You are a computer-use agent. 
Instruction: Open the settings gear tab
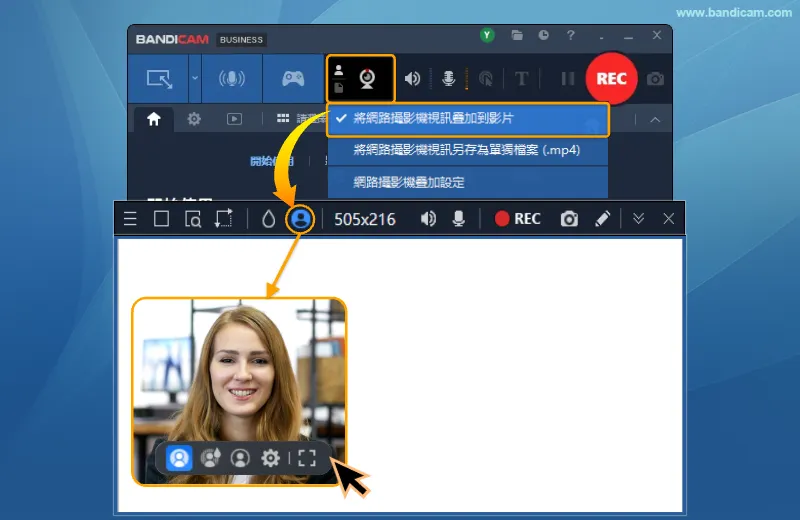click(194, 119)
